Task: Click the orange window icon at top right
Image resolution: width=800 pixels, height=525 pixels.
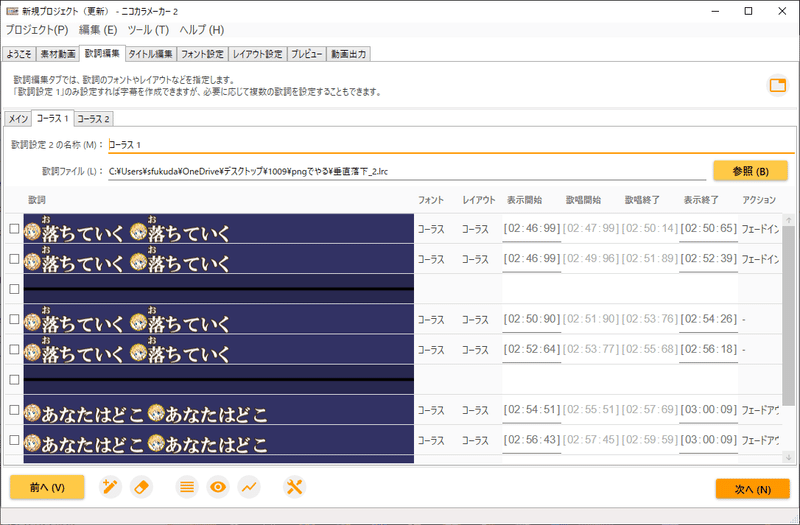Action: (x=778, y=85)
